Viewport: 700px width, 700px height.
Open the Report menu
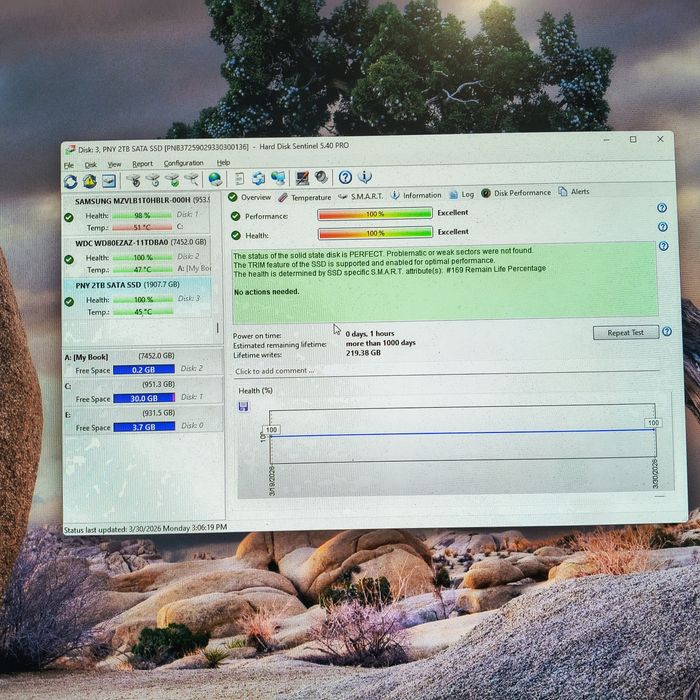[142, 164]
